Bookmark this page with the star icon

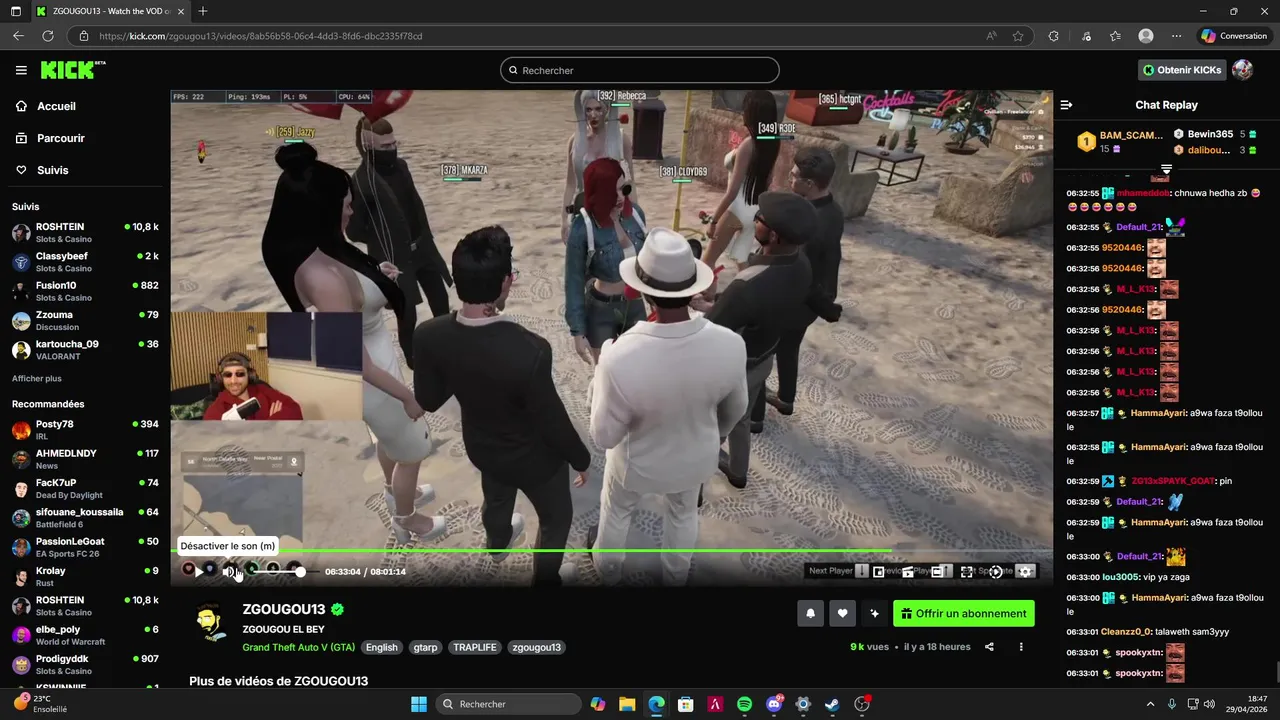(x=1018, y=36)
